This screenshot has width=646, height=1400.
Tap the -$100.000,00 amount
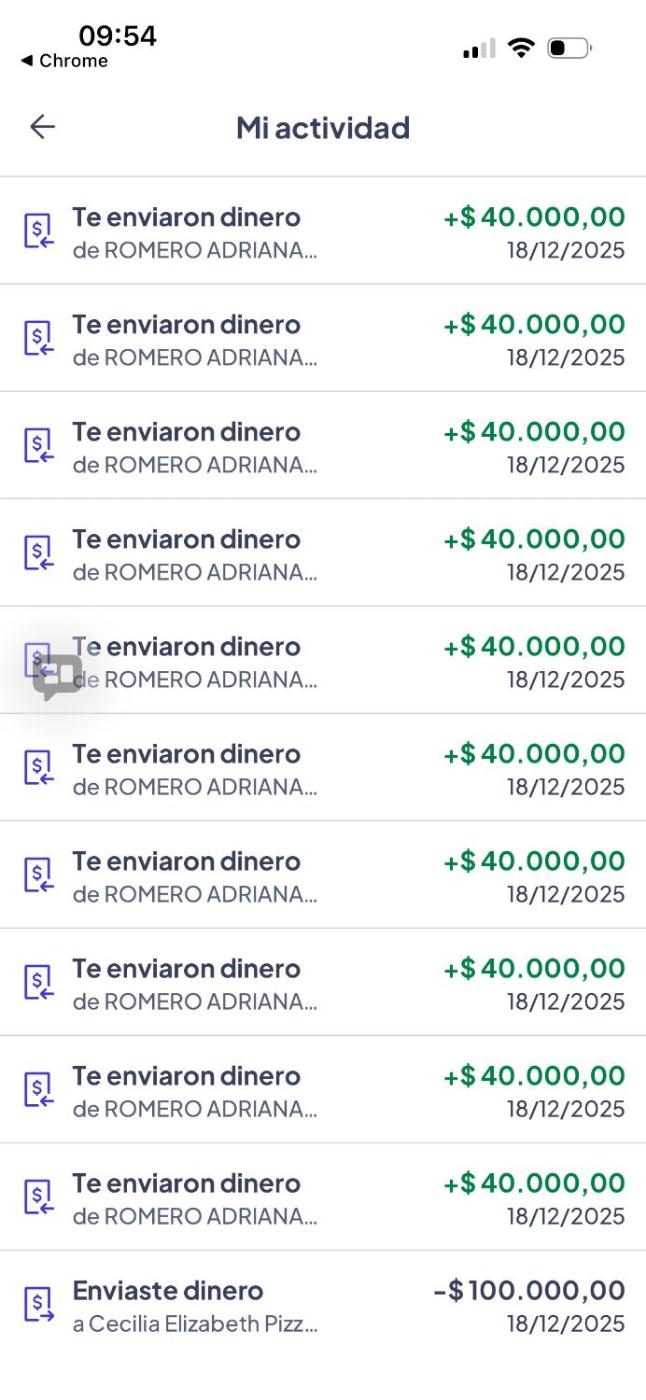pyautogui.click(x=529, y=1291)
